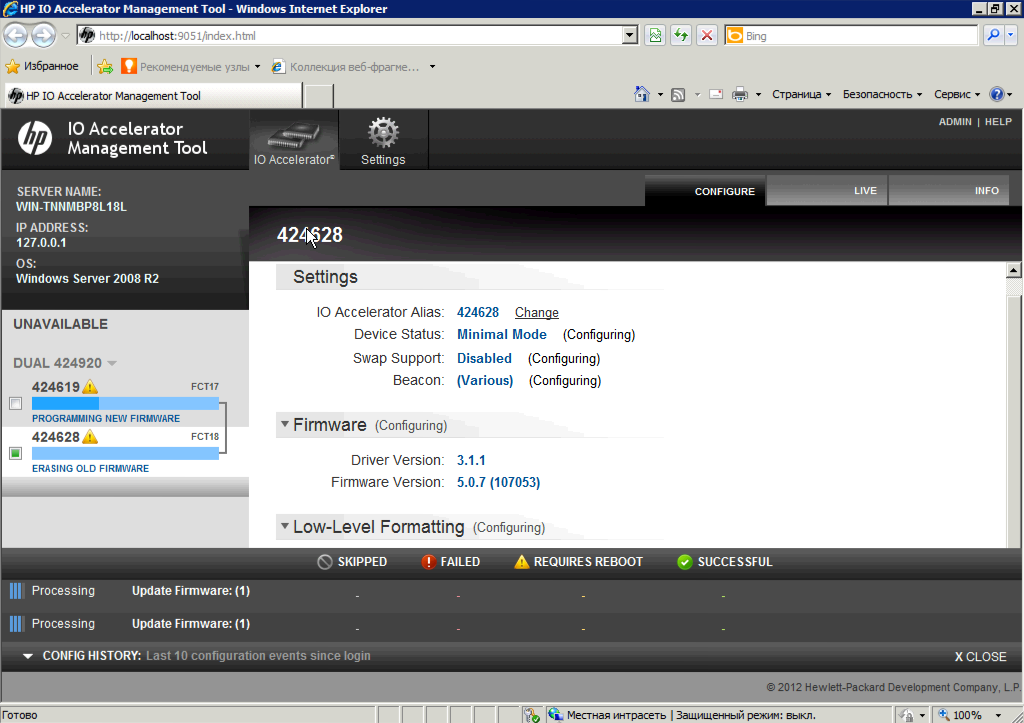The image size is (1024, 723).
Task: Click the PROGRAMMING NEW FIRMWARE status text
Action: 106,419
